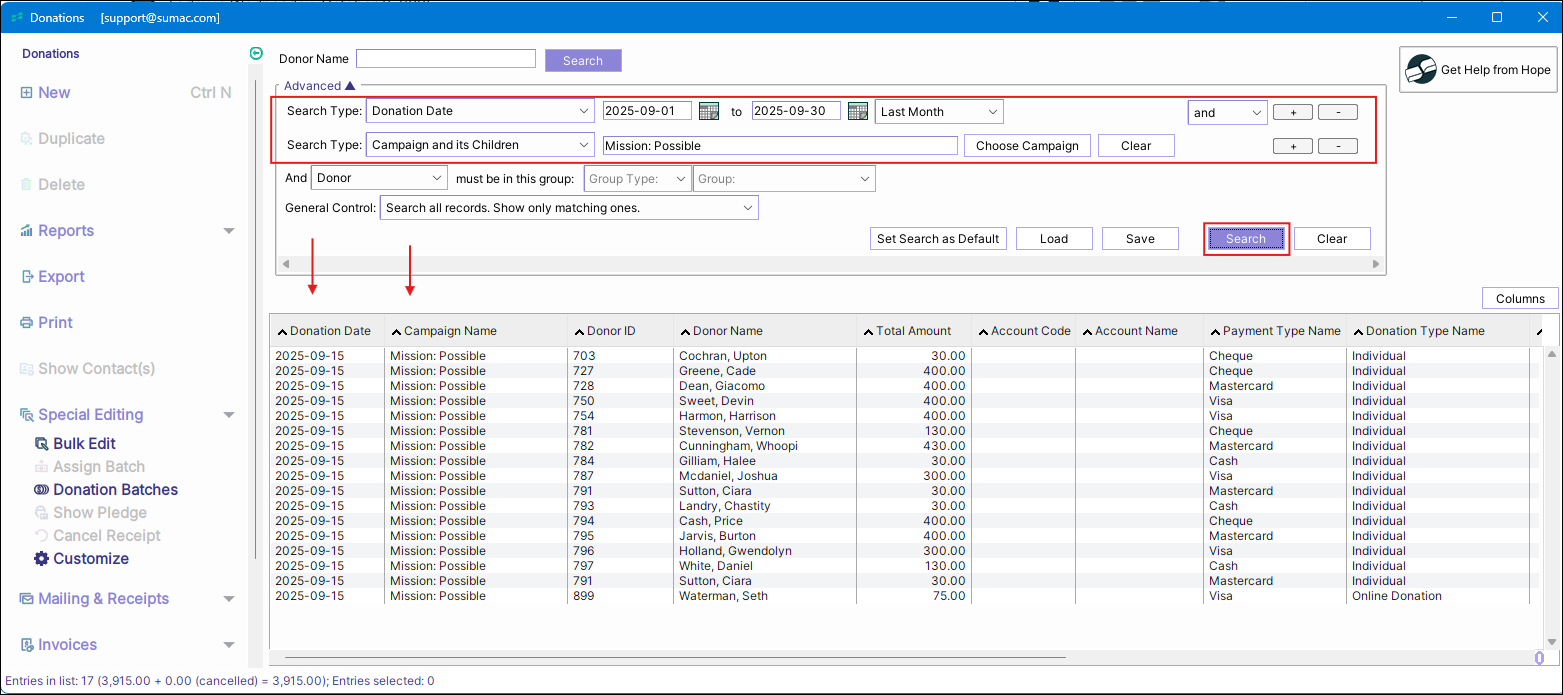The height and width of the screenshot is (695, 1563).
Task: Click the green collapse sidebar icon
Action: pos(256,54)
